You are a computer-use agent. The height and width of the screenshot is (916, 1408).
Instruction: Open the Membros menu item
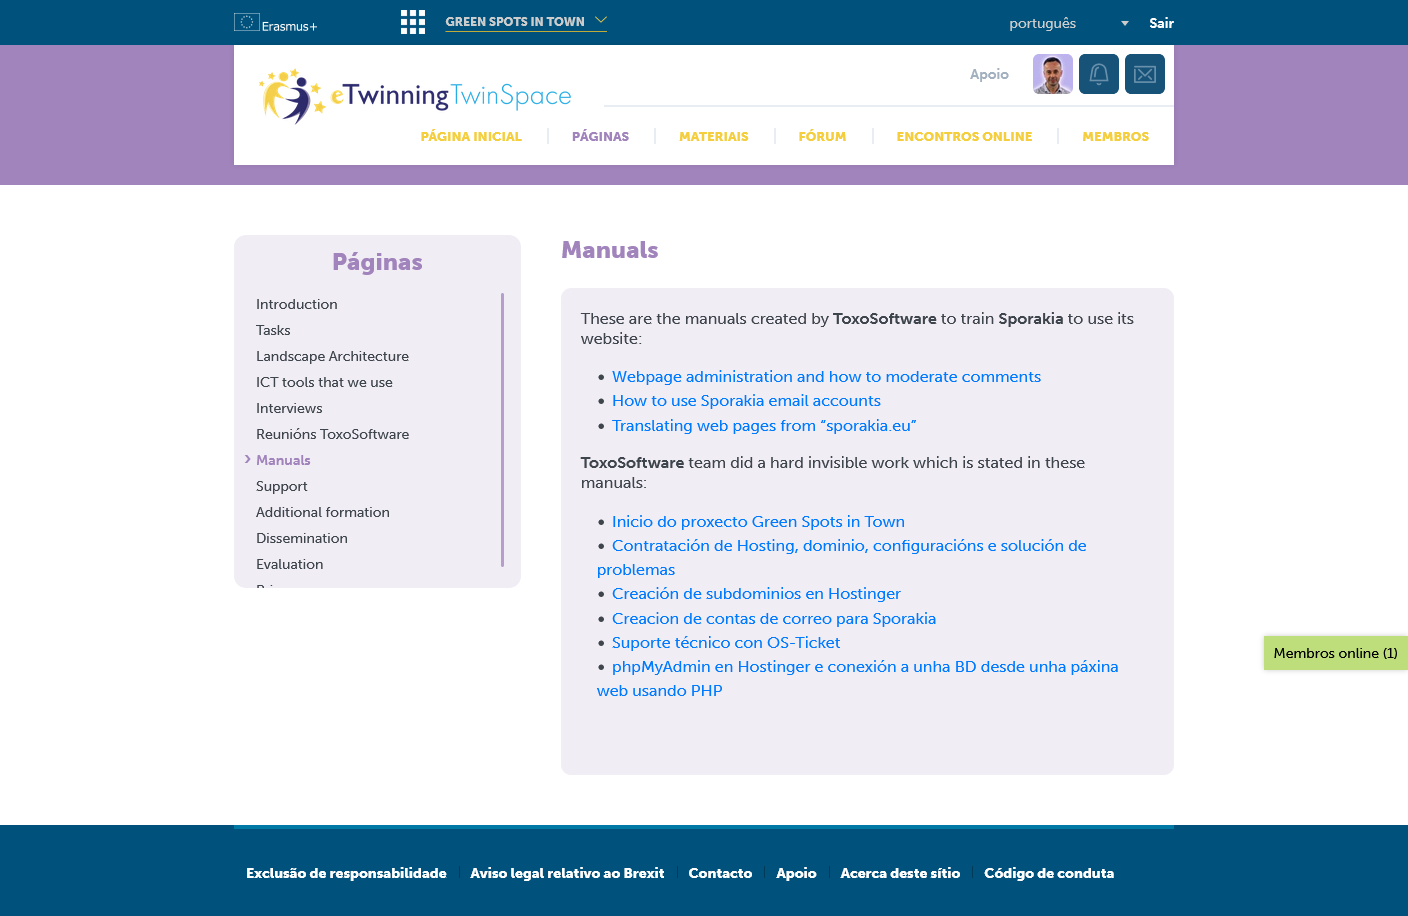click(1115, 137)
